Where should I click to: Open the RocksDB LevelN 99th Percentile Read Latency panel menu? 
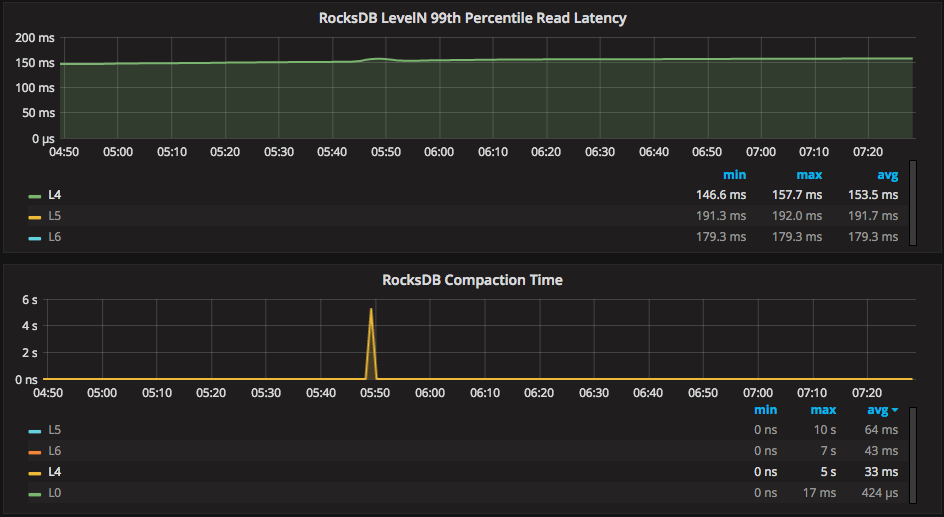pyautogui.click(x=472, y=18)
